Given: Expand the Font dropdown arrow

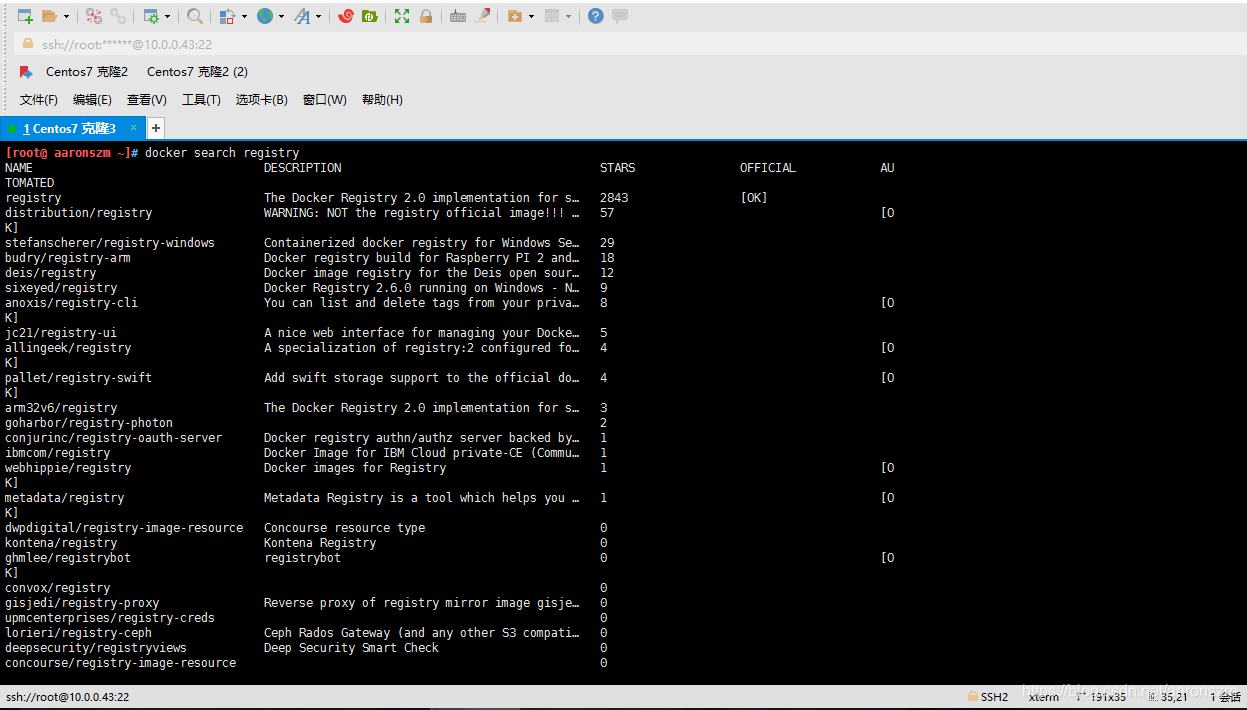Looking at the screenshot, I should point(319,16).
